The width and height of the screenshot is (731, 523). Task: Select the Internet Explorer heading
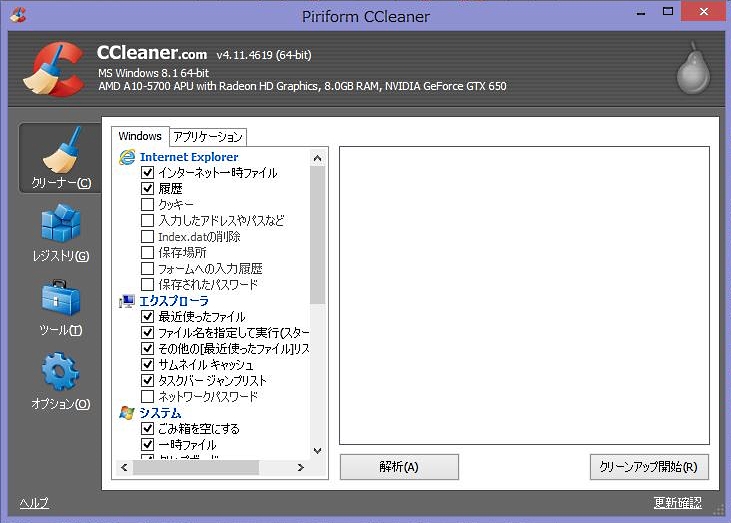pyautogui.click(x=189, y=157)
